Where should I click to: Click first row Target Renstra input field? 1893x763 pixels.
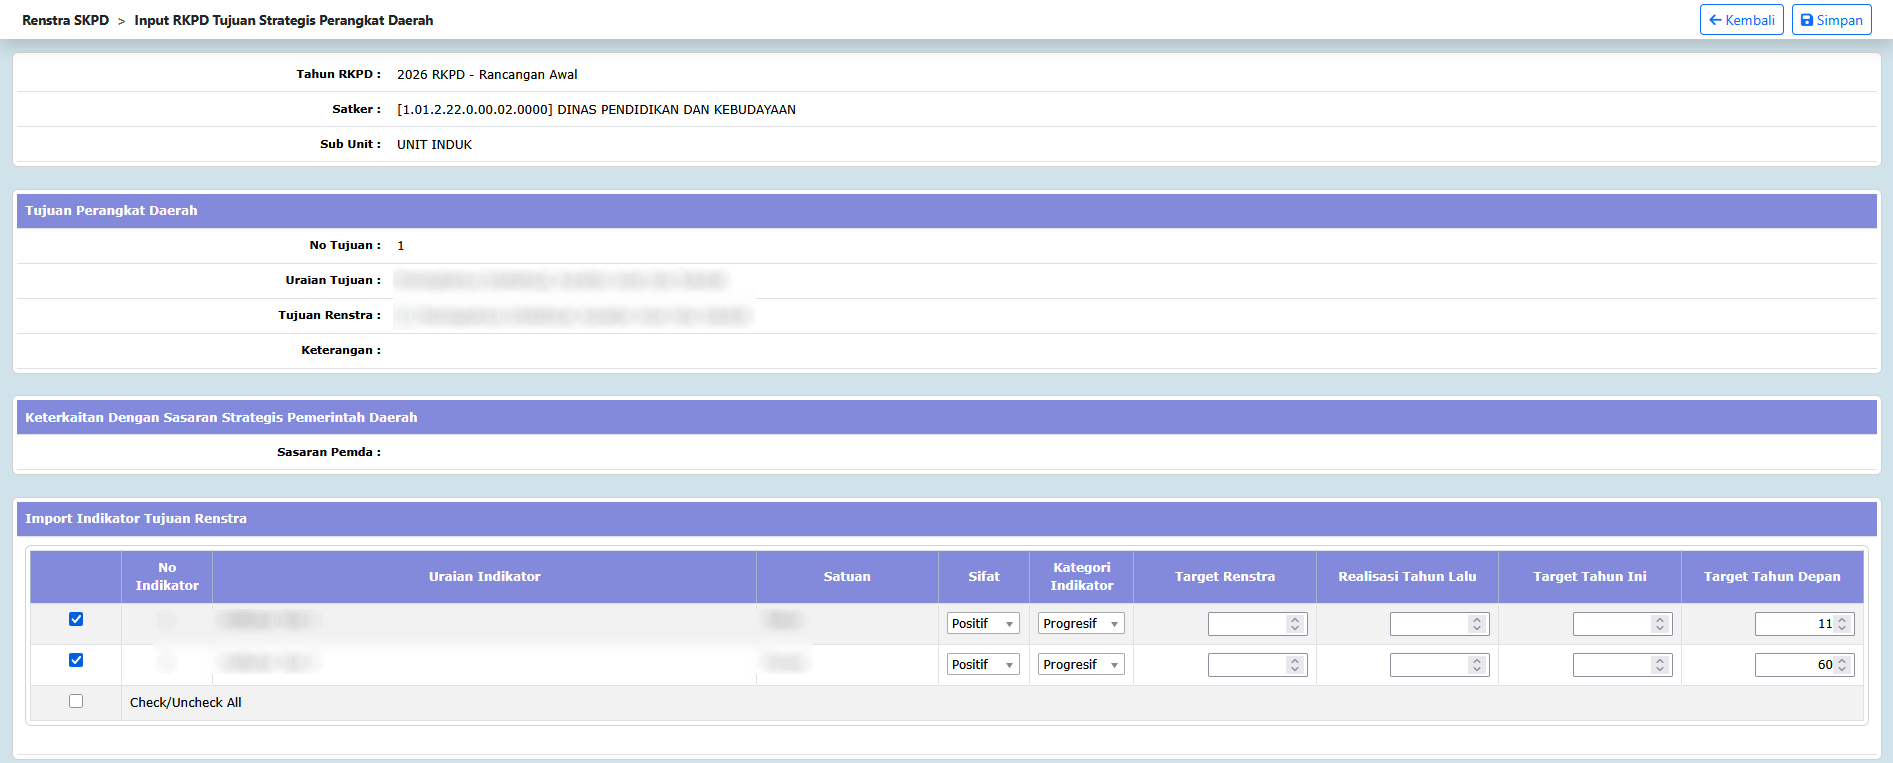[1246, 624]
